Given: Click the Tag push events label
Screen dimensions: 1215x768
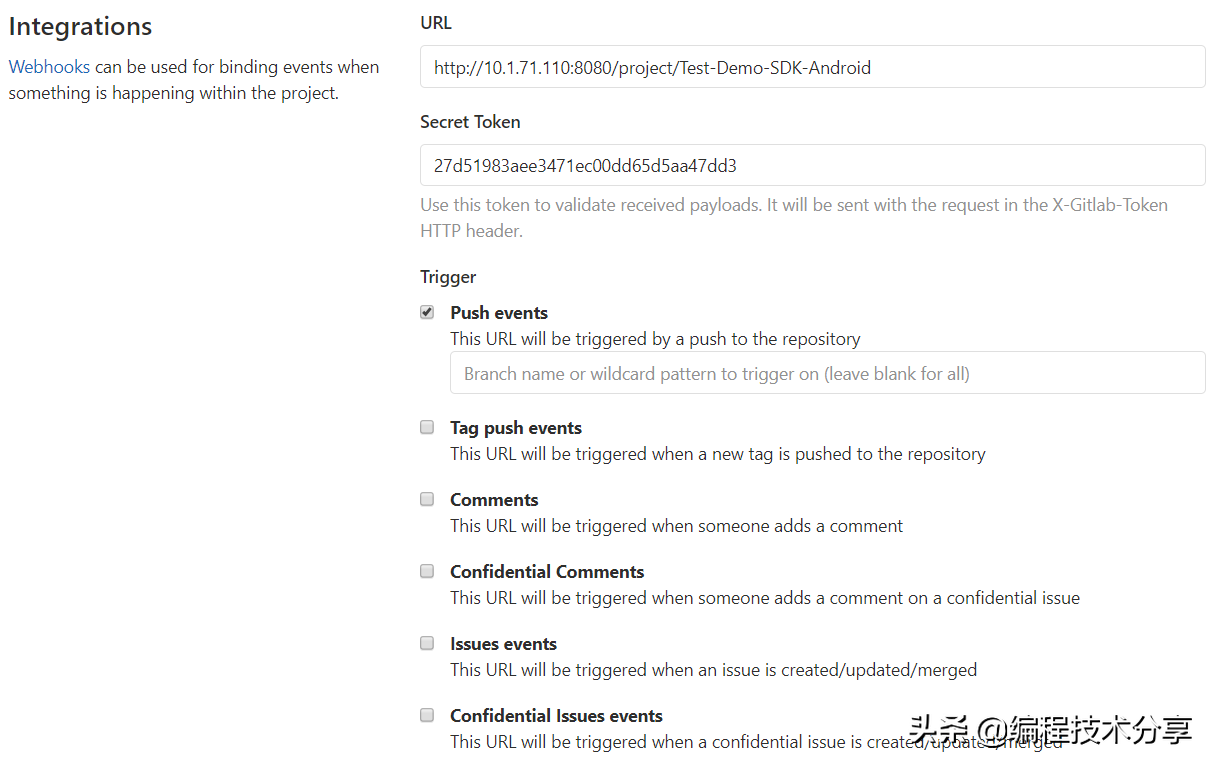Looking at the screenshot, I should pyautogui.click(x=516, y=428).
